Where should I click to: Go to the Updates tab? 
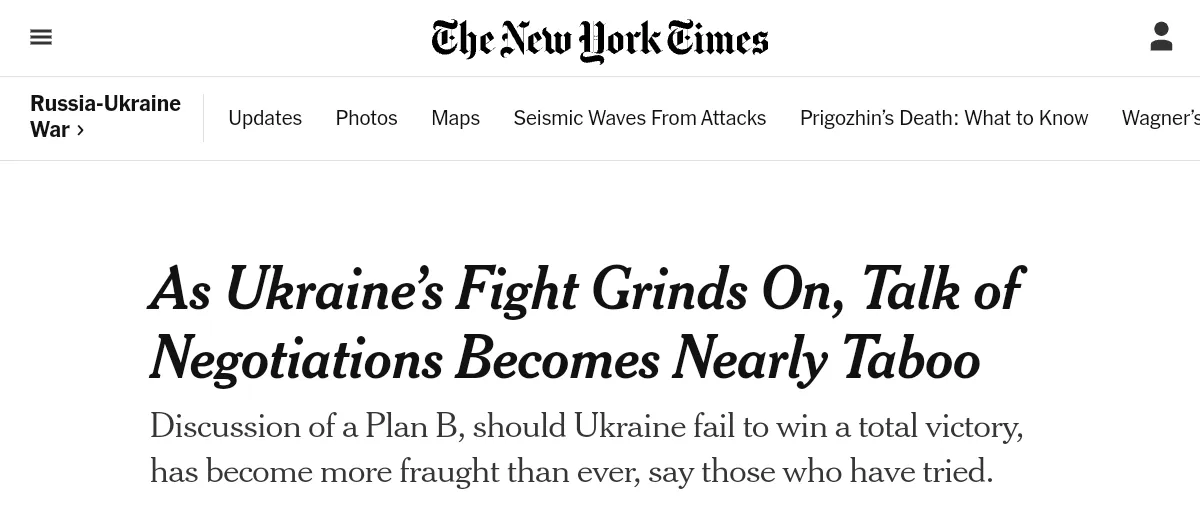tap(265, 118)
